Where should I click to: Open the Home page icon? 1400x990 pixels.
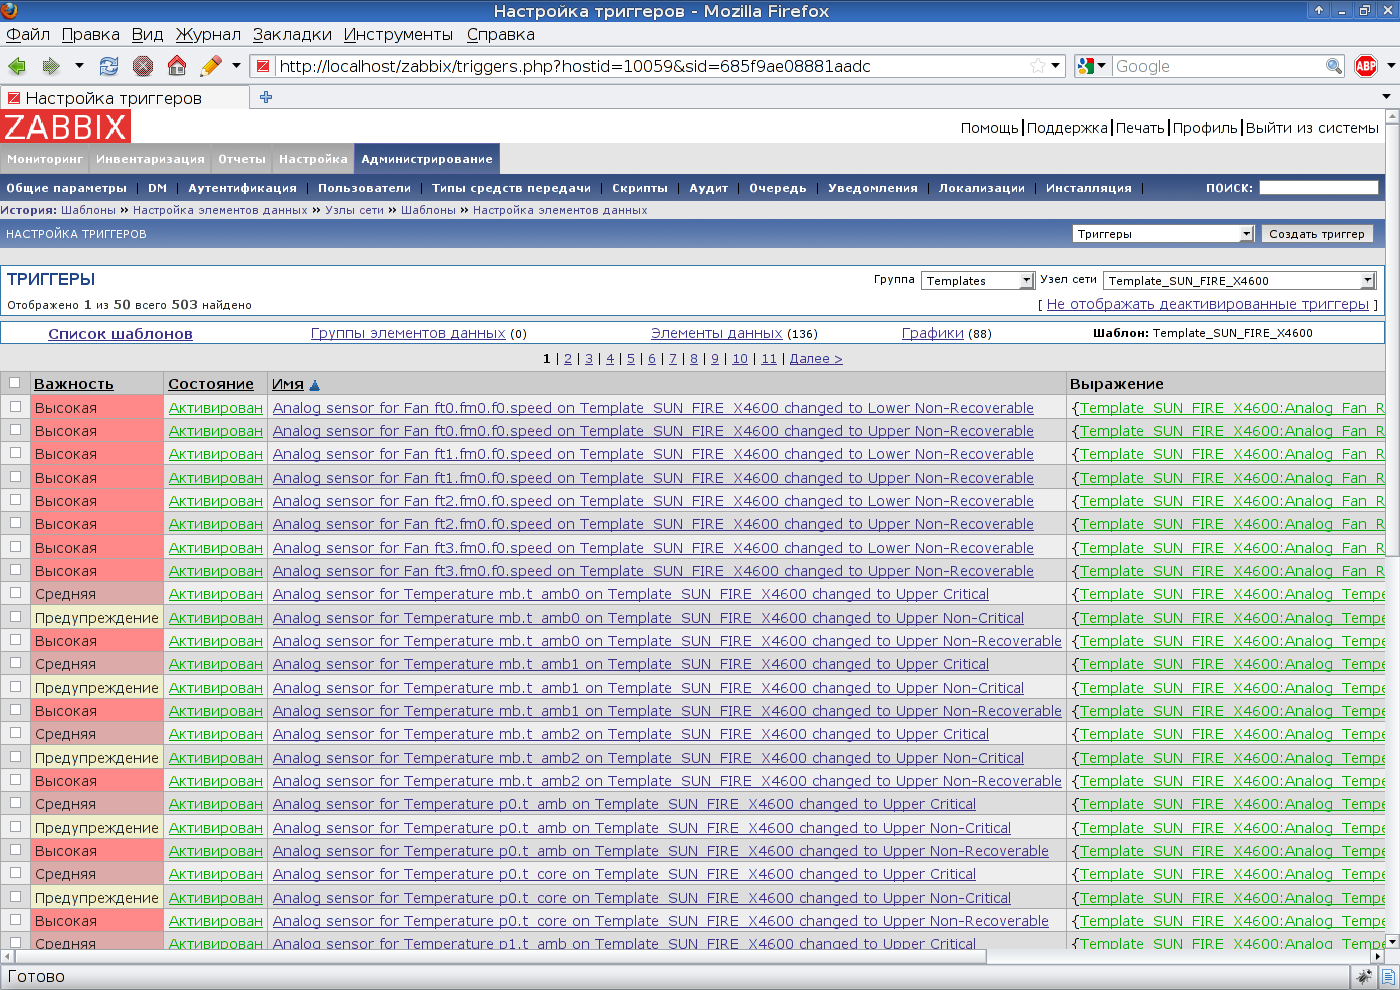point(177,66)
